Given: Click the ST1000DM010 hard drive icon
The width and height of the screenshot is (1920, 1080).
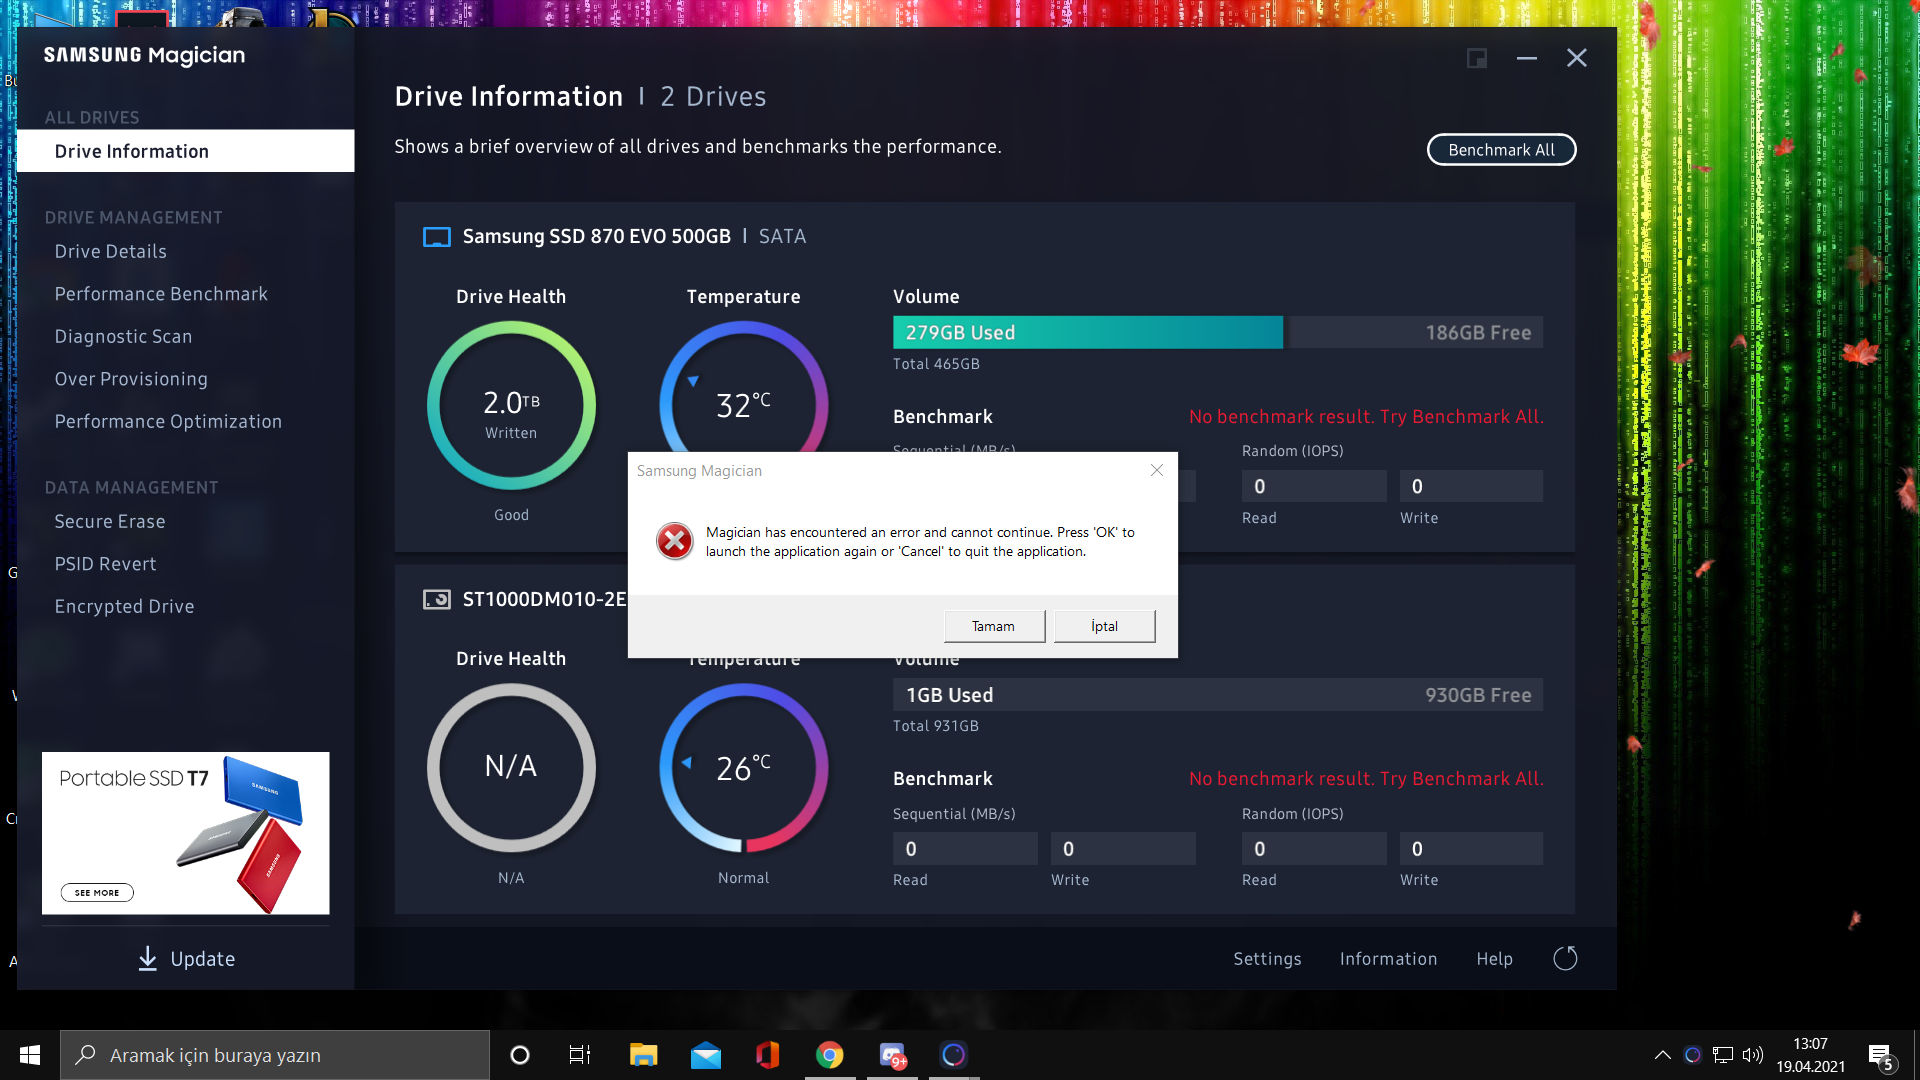Looking at the screenshot, I should (x=437, y=599).
